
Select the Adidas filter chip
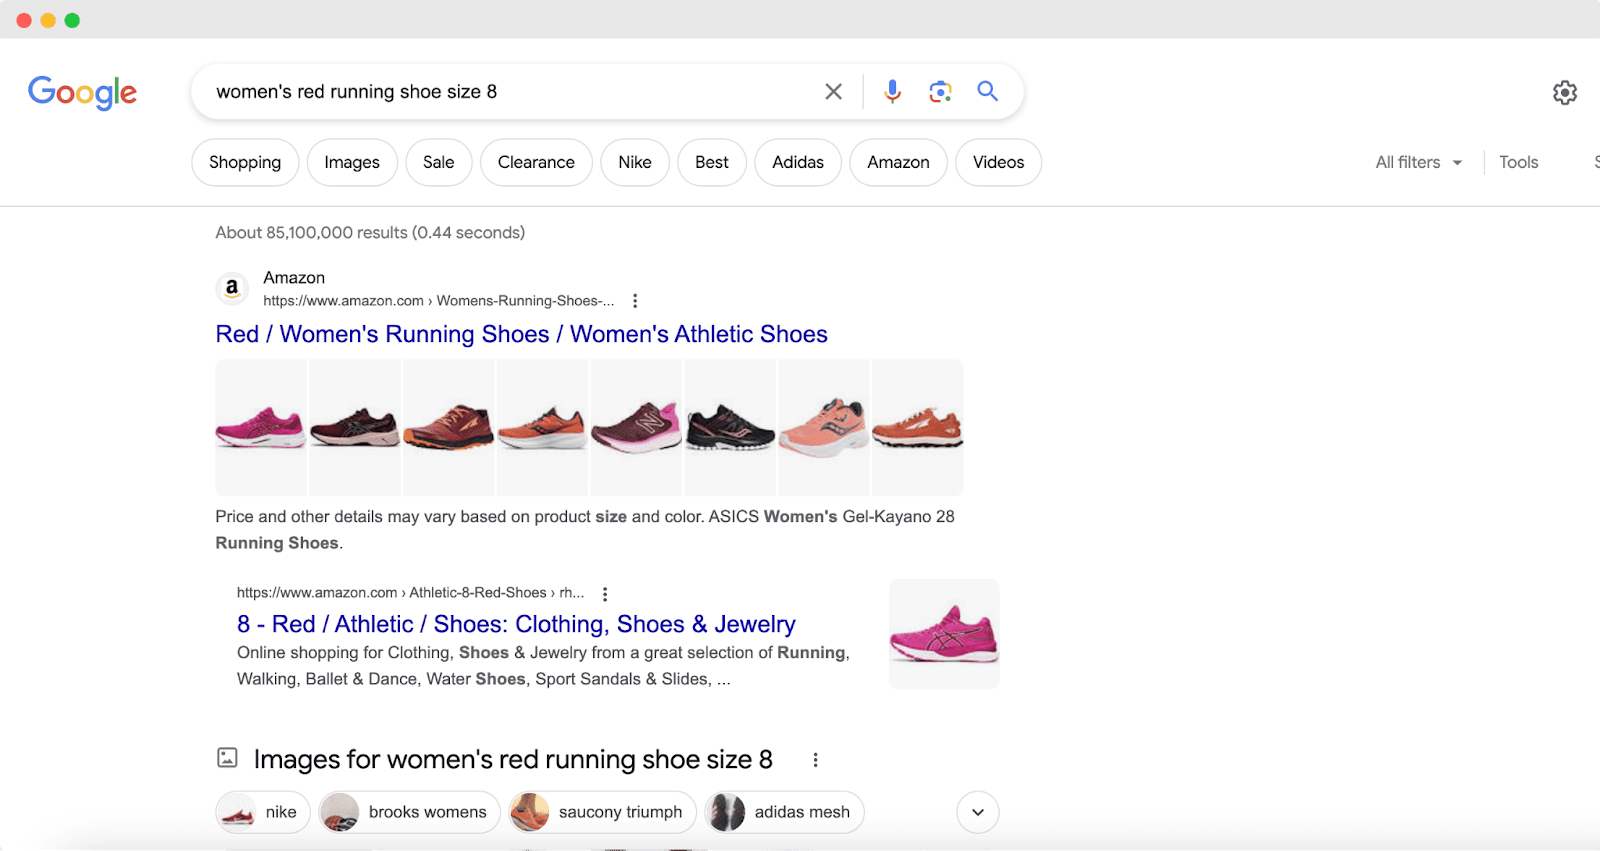(x=798, y=162)
